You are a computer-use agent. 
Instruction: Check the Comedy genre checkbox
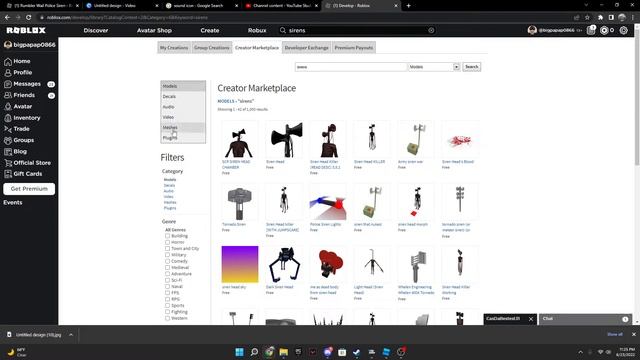(x=167, y=261)
